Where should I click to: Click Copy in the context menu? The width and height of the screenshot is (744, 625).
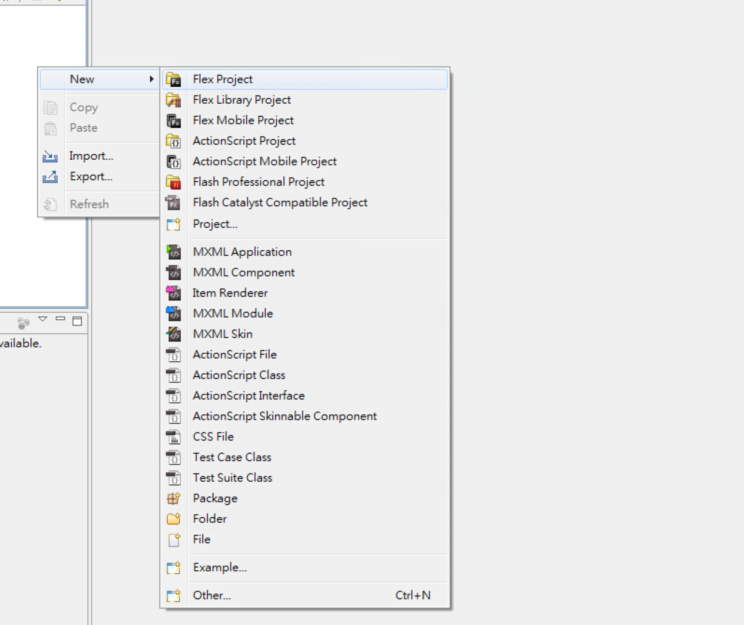click(x=99, y=107)
